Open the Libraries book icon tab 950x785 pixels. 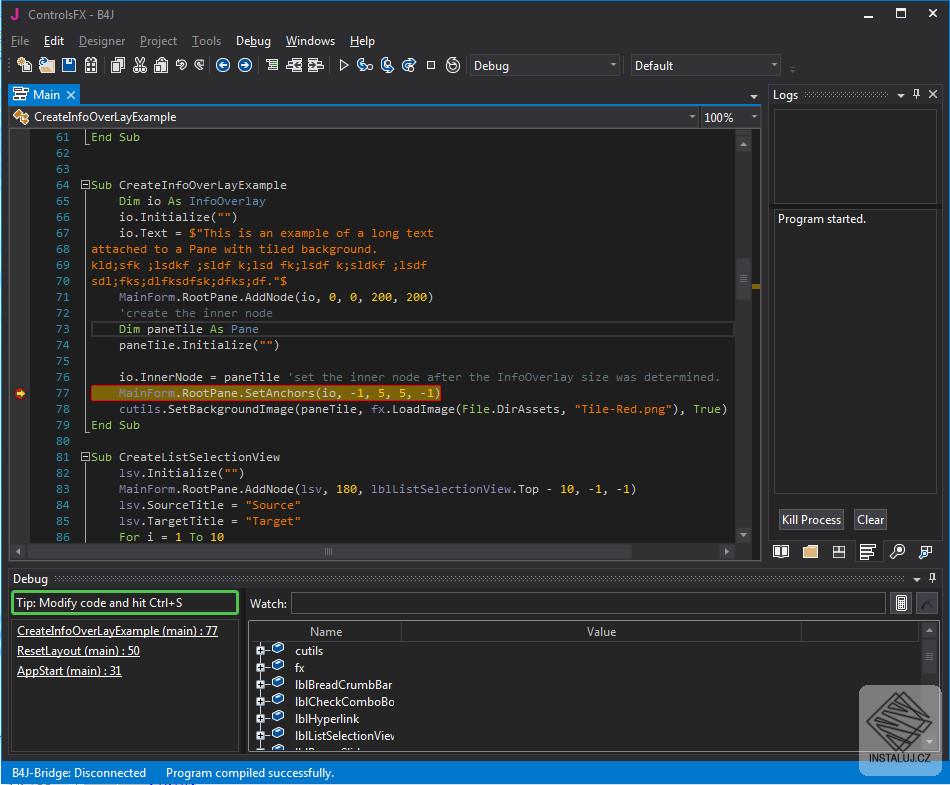tap(781, 552)
